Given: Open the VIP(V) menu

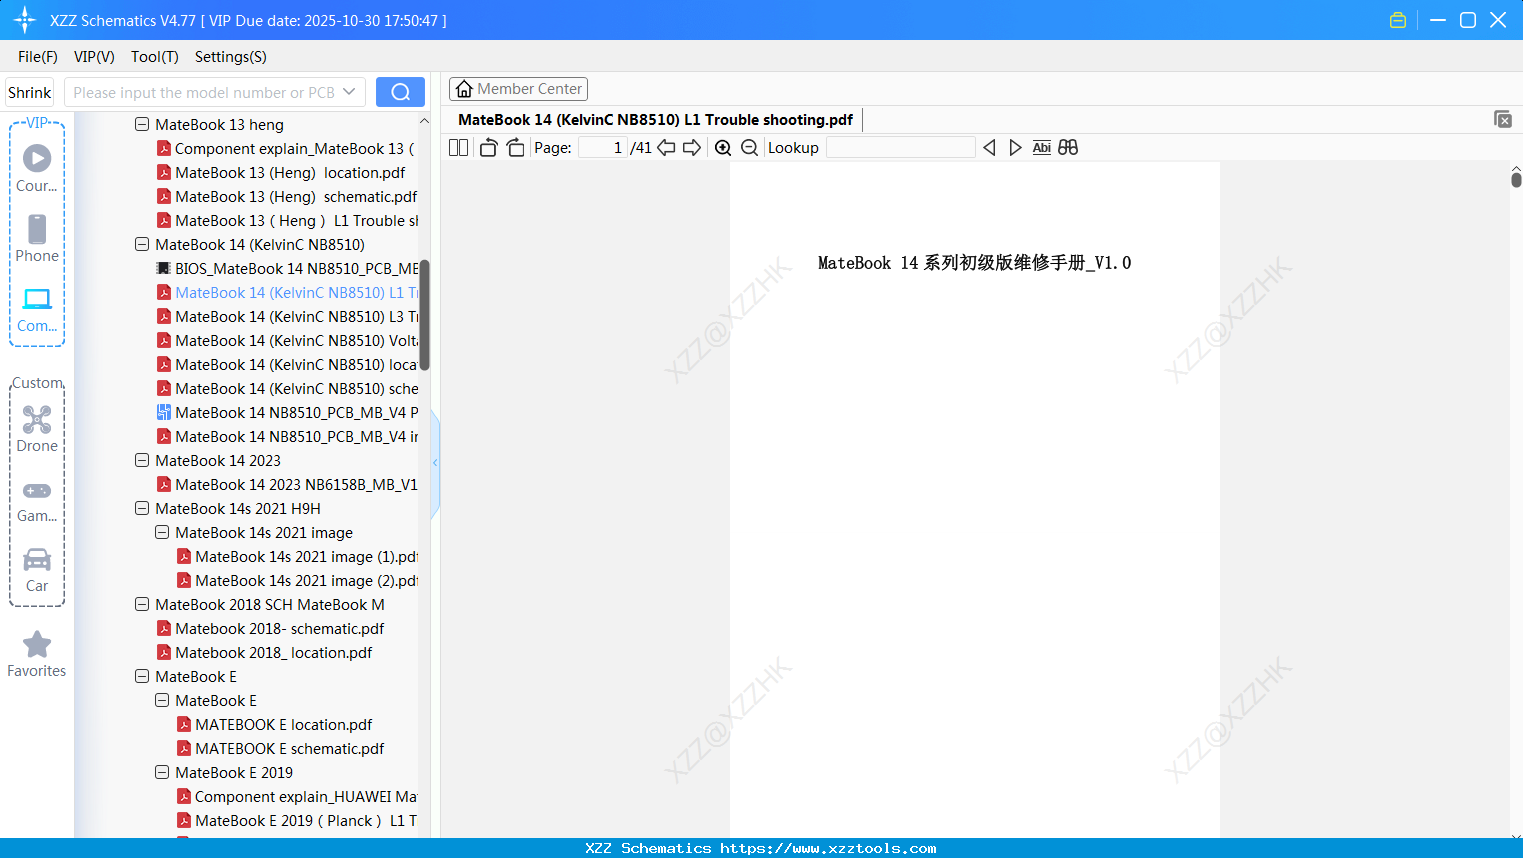Looking at the screenshot, I should [x=94, y=57].
